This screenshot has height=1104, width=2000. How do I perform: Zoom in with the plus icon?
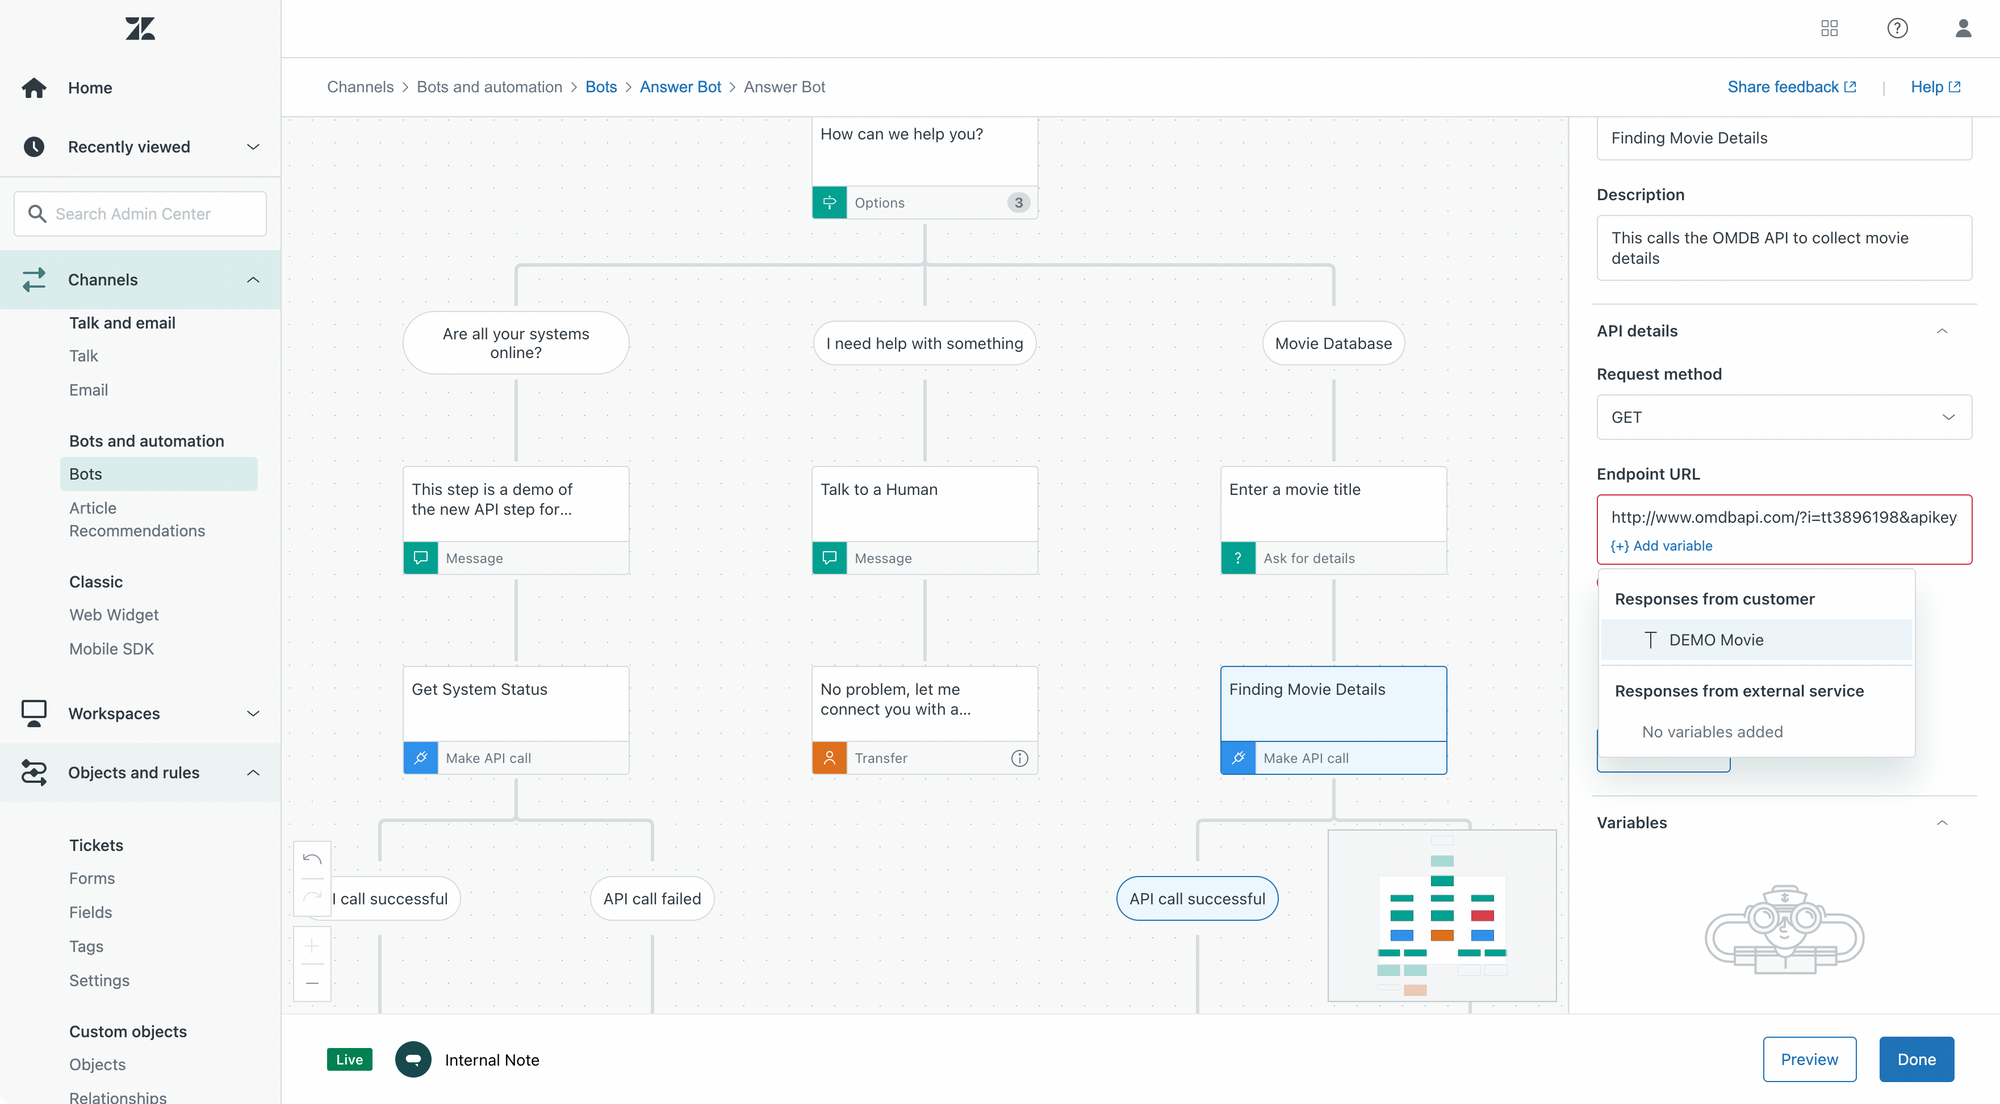coord(312,945)
